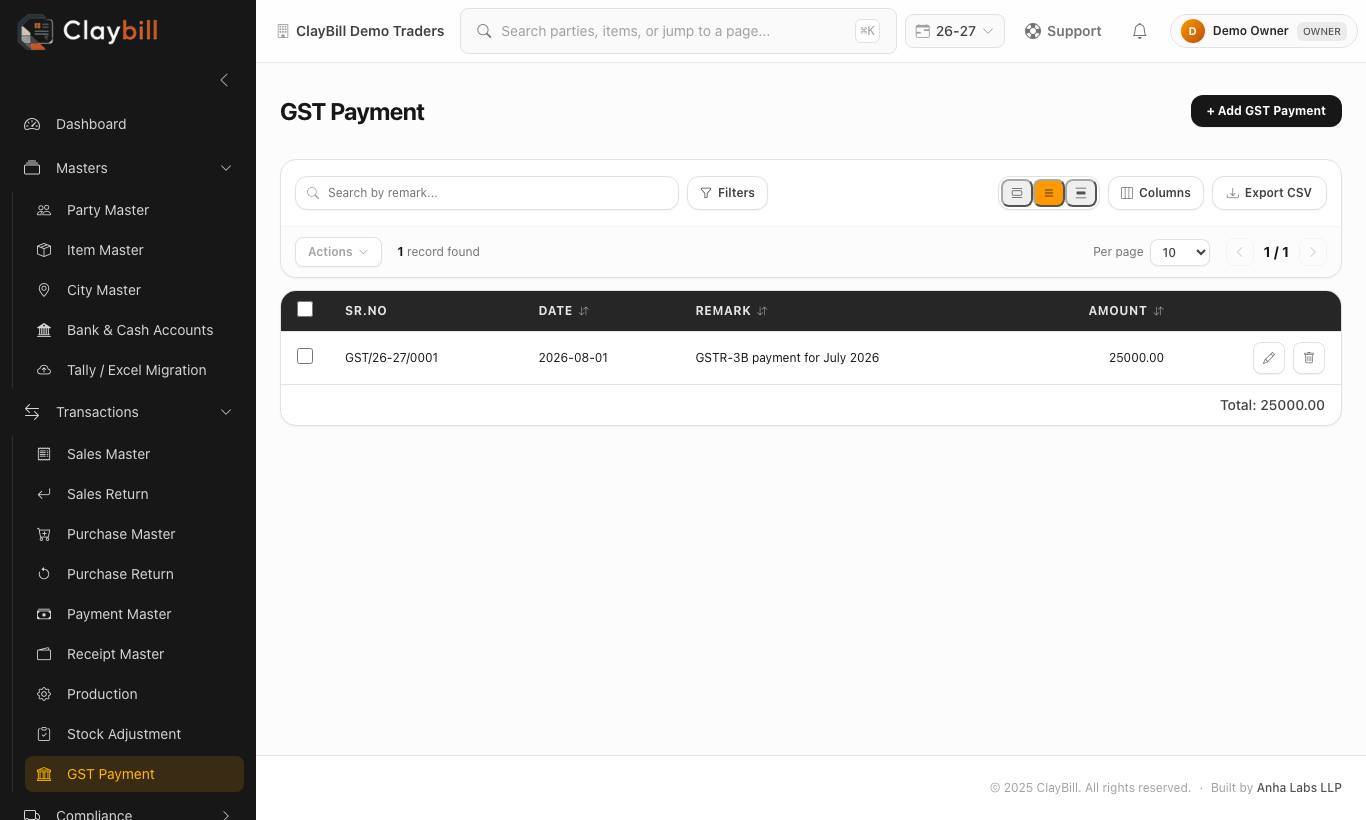Screen dimensions: 1366x820
Task: Go to previous page arrow
Action: (1239, 252)
